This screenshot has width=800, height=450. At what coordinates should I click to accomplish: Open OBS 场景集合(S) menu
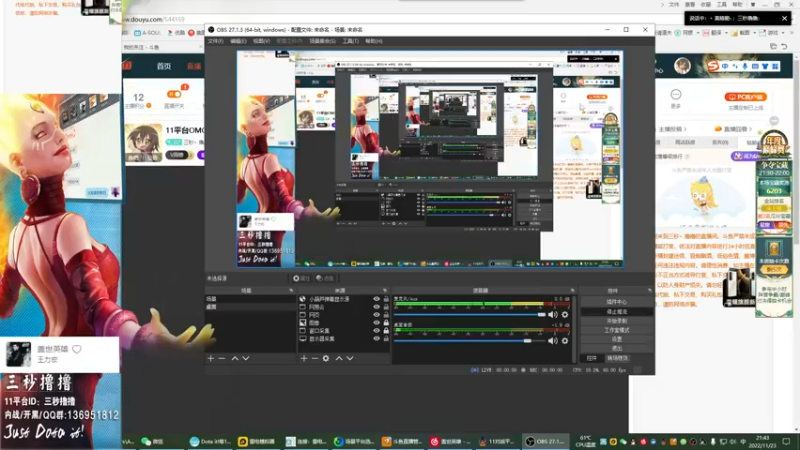point(322,41)
